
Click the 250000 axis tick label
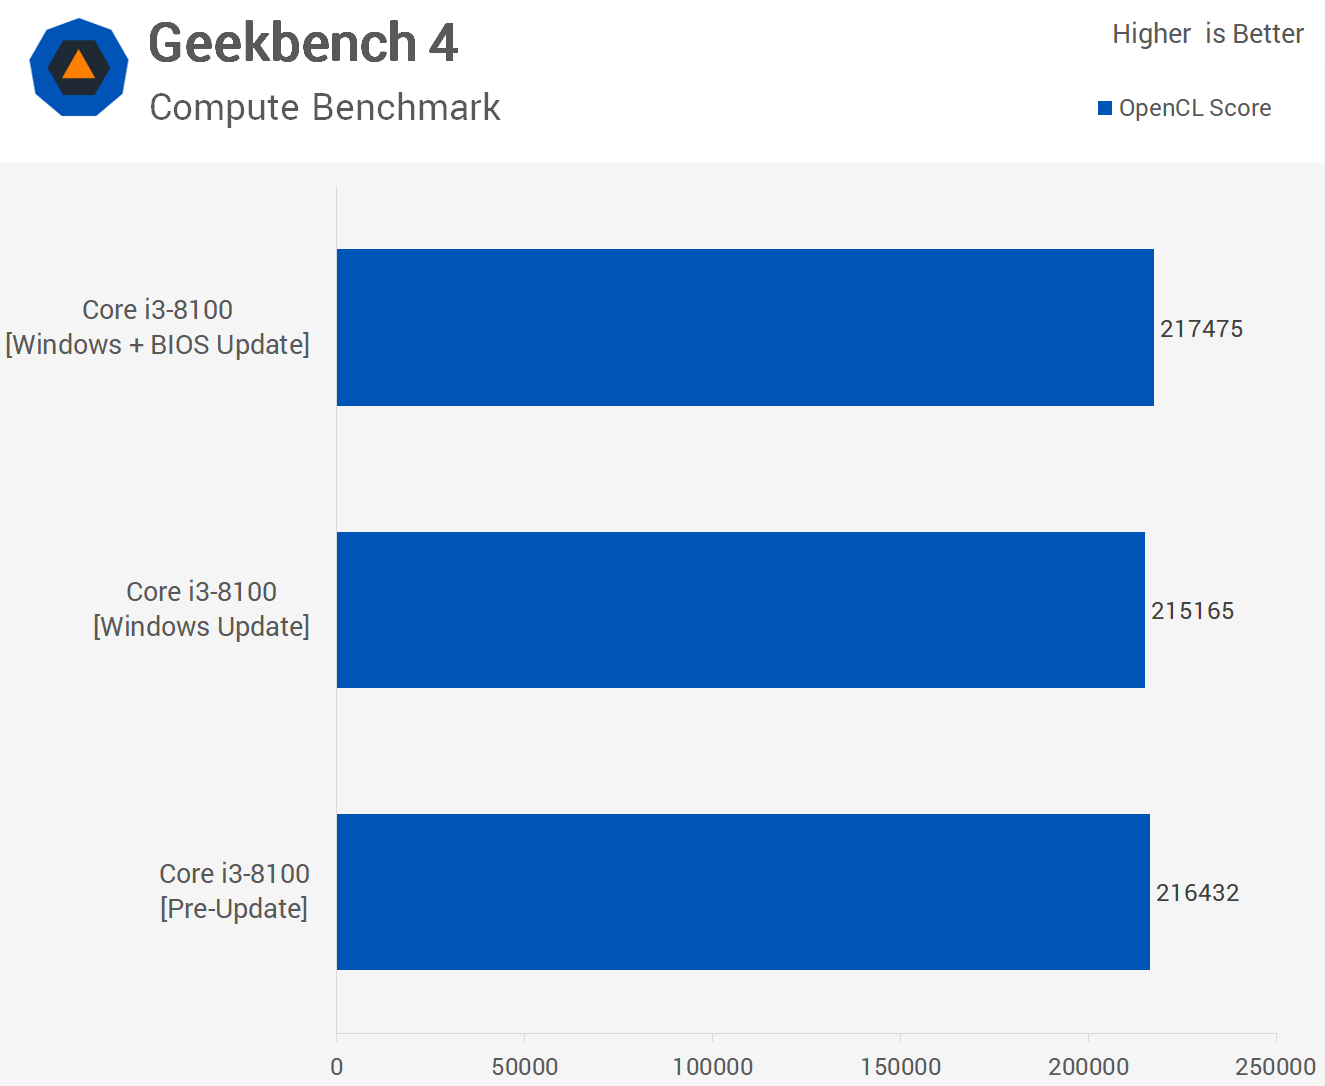[1275, 1066]
